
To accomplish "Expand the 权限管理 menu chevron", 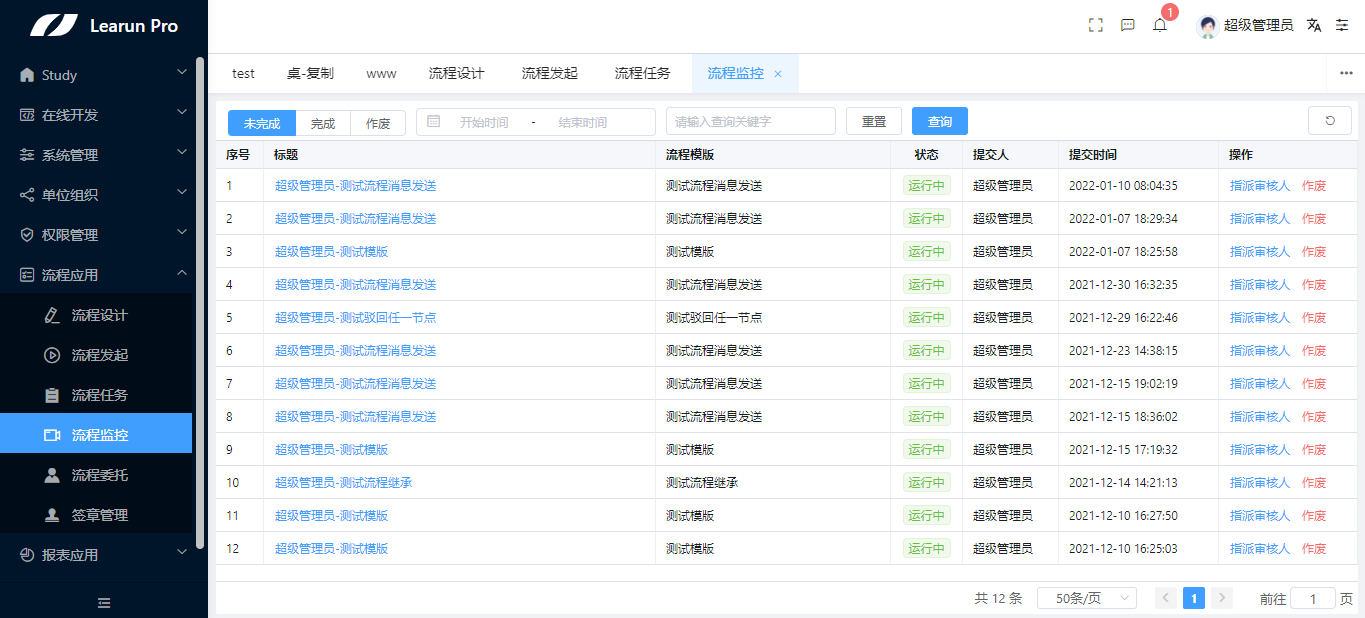I will (x=181, y=233).
